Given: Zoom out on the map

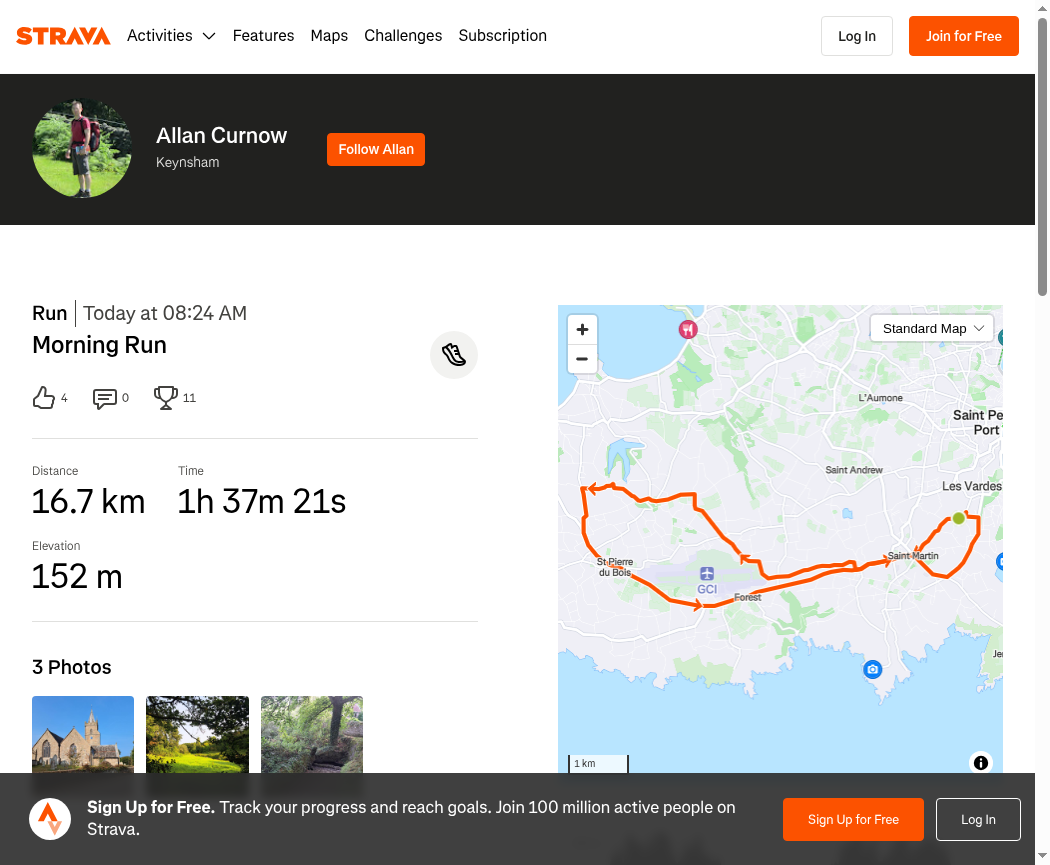Looking at the screenshot, I should (x=582, y=359).
